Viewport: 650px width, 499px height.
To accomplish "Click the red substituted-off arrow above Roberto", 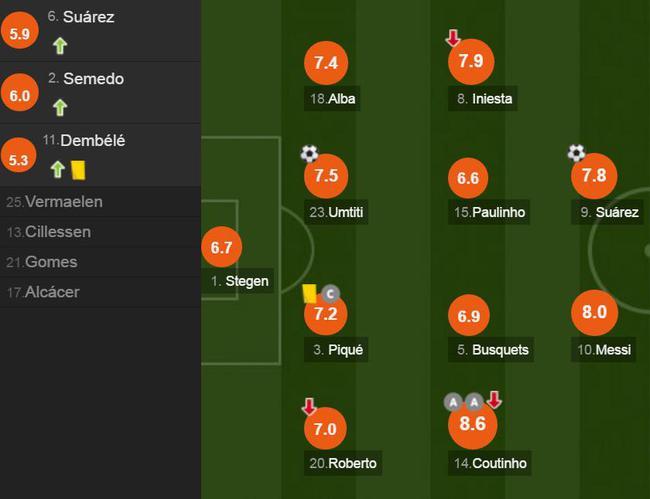I will pyautogui.click(x=309, y=407).
